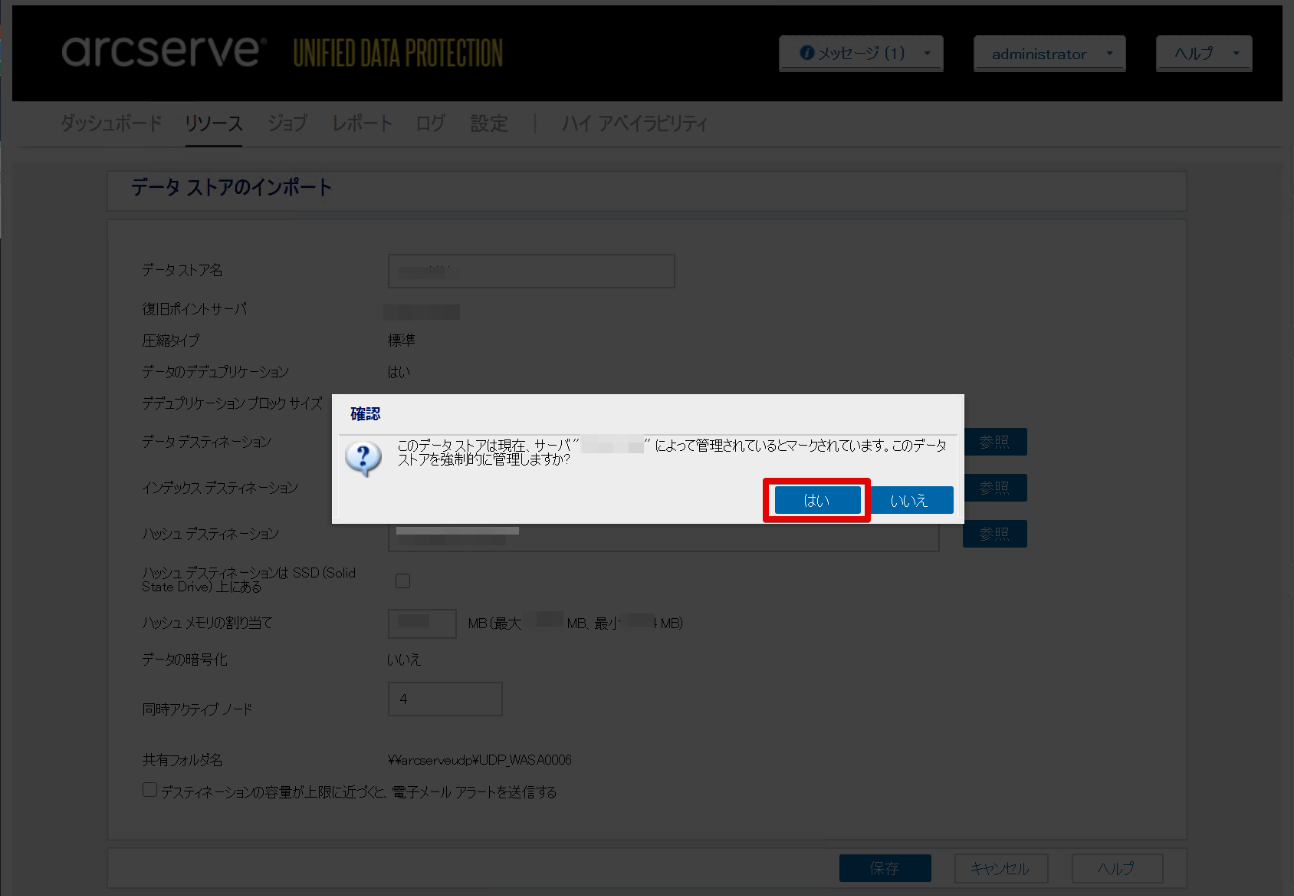Click the question mark icon in the confirmation dialog

coord(363,459)
